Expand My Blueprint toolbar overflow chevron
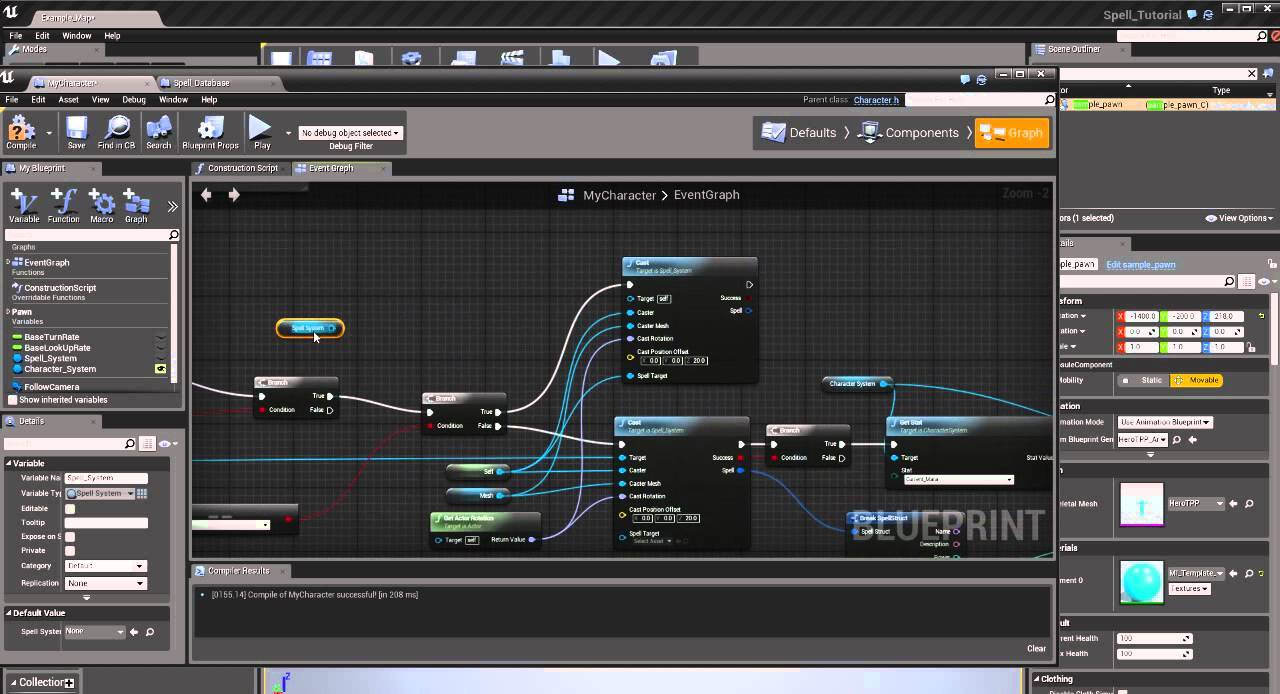Screen dimensions: 1280x694 coord(172,207)
